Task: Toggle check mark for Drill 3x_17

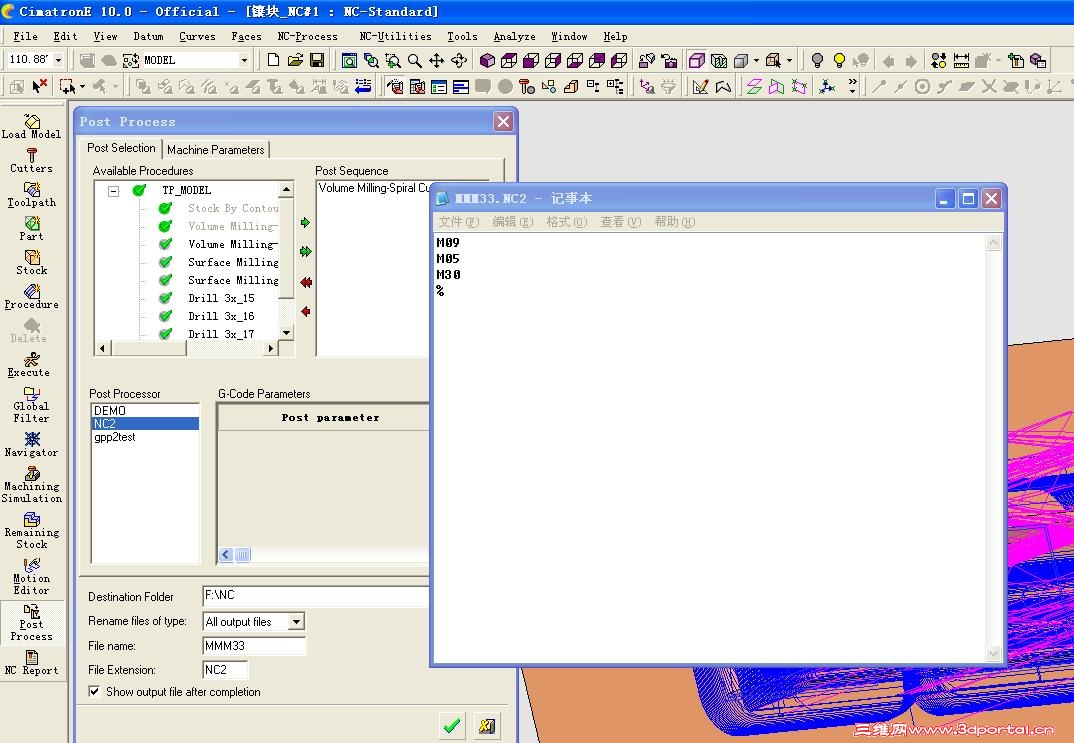Action: click(165, 333)
